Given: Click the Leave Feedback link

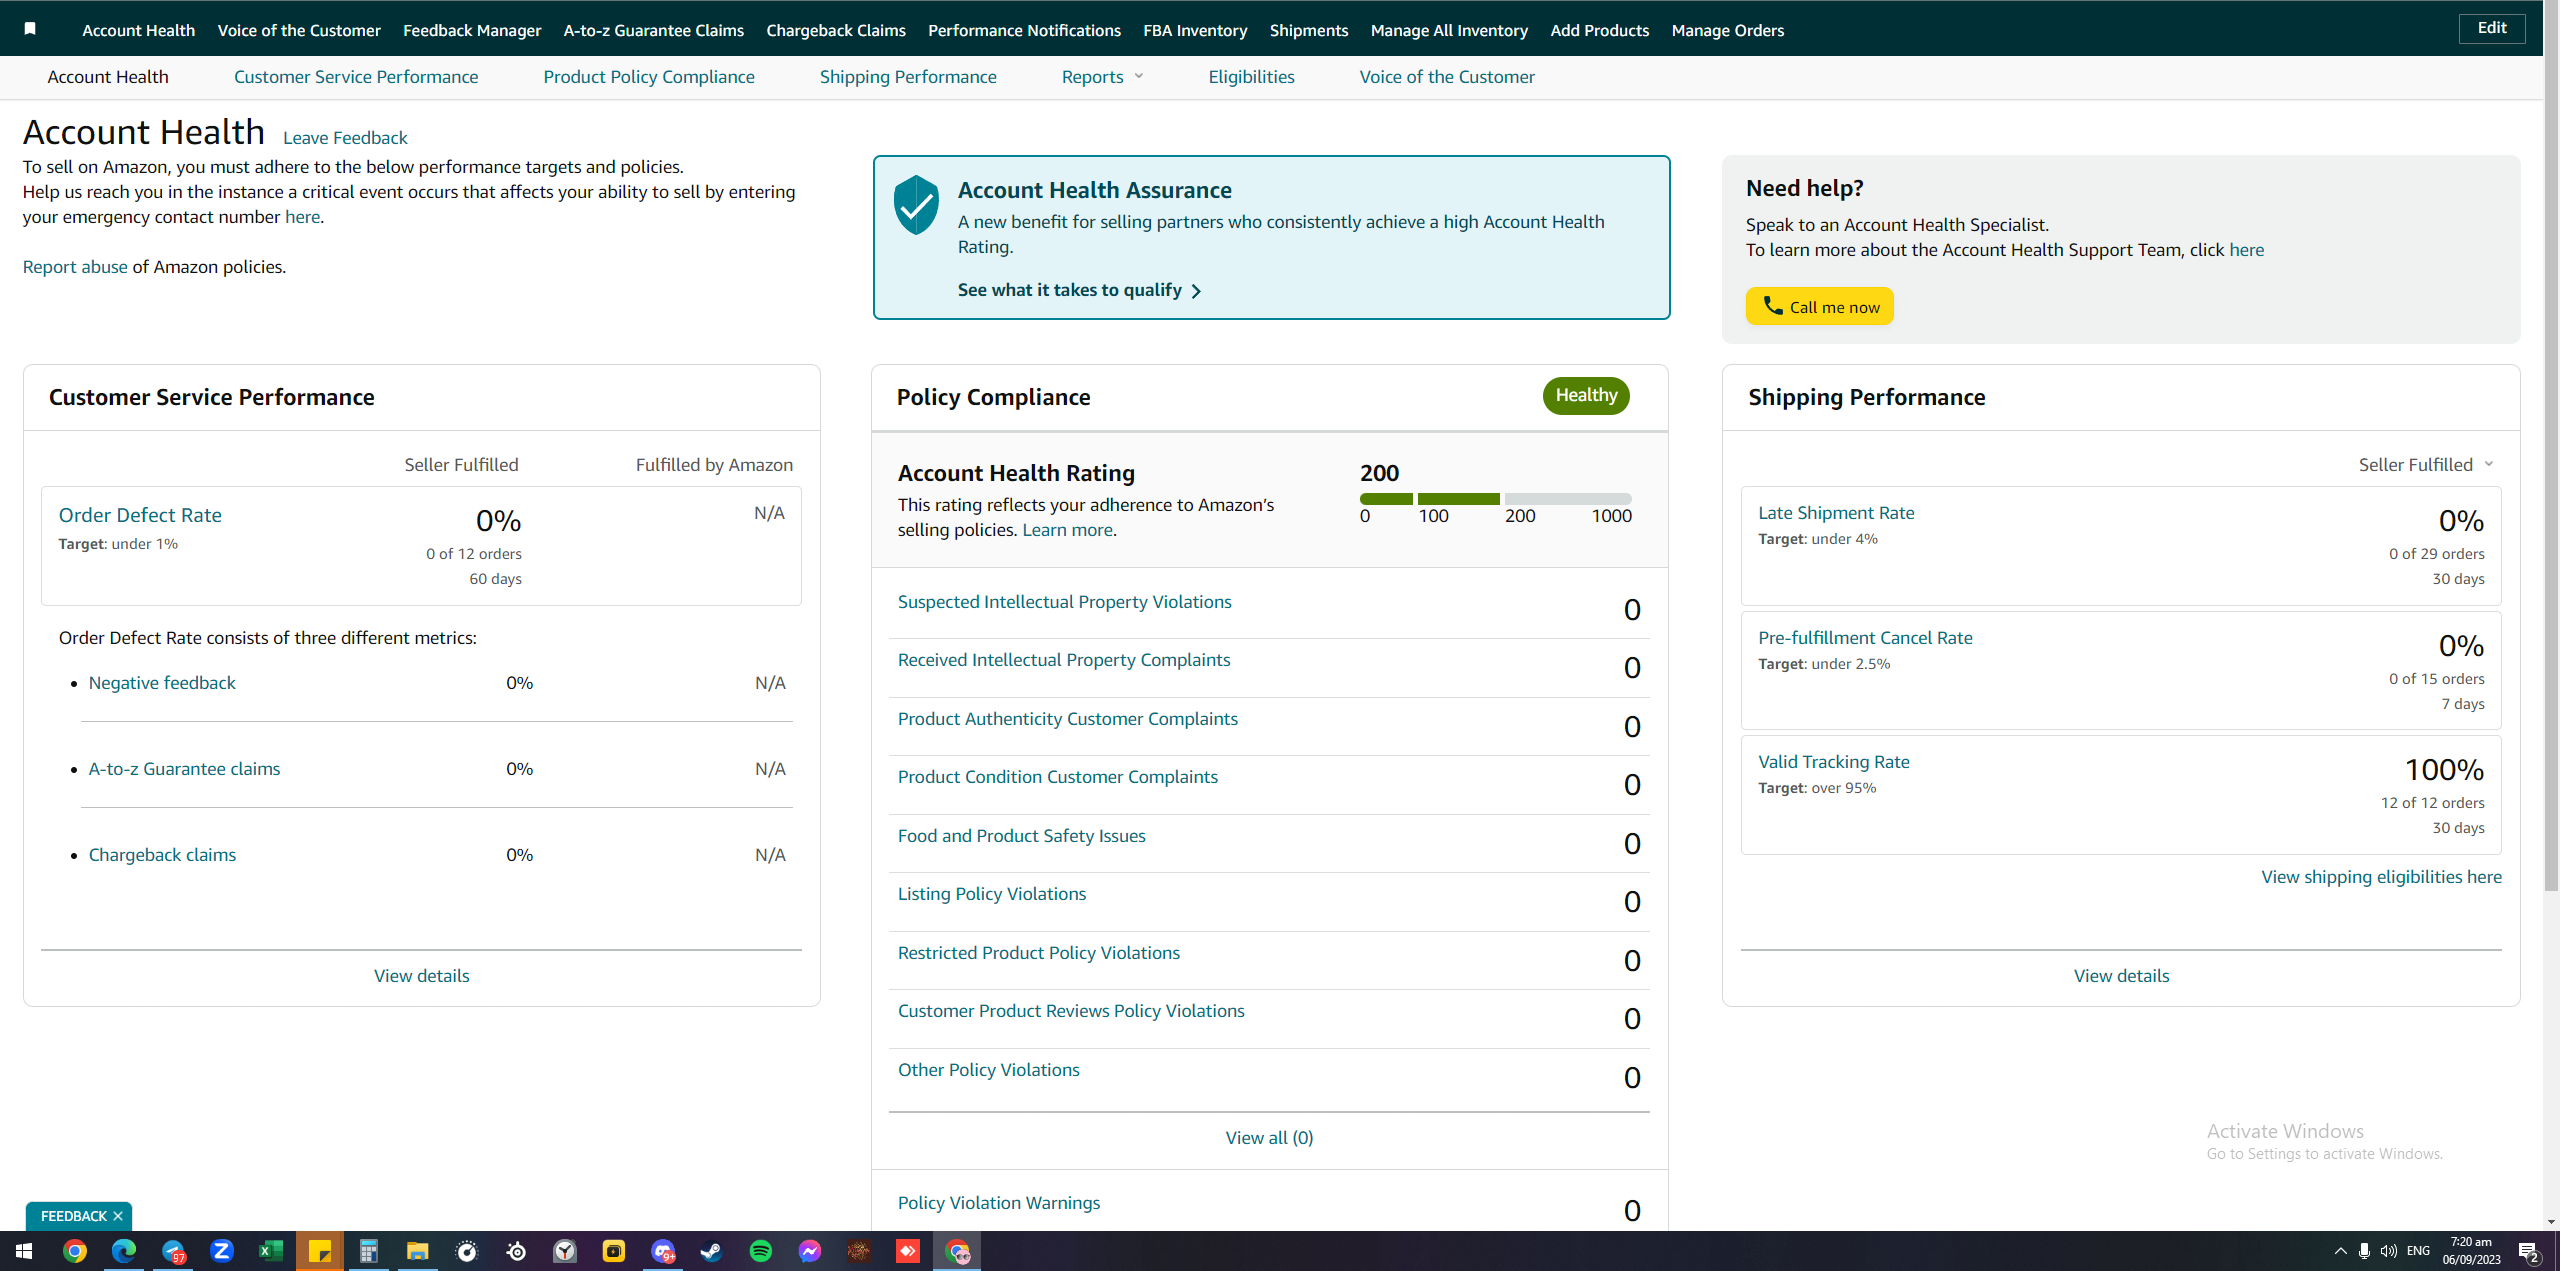Looking at the screenshot, I should 345,138.
